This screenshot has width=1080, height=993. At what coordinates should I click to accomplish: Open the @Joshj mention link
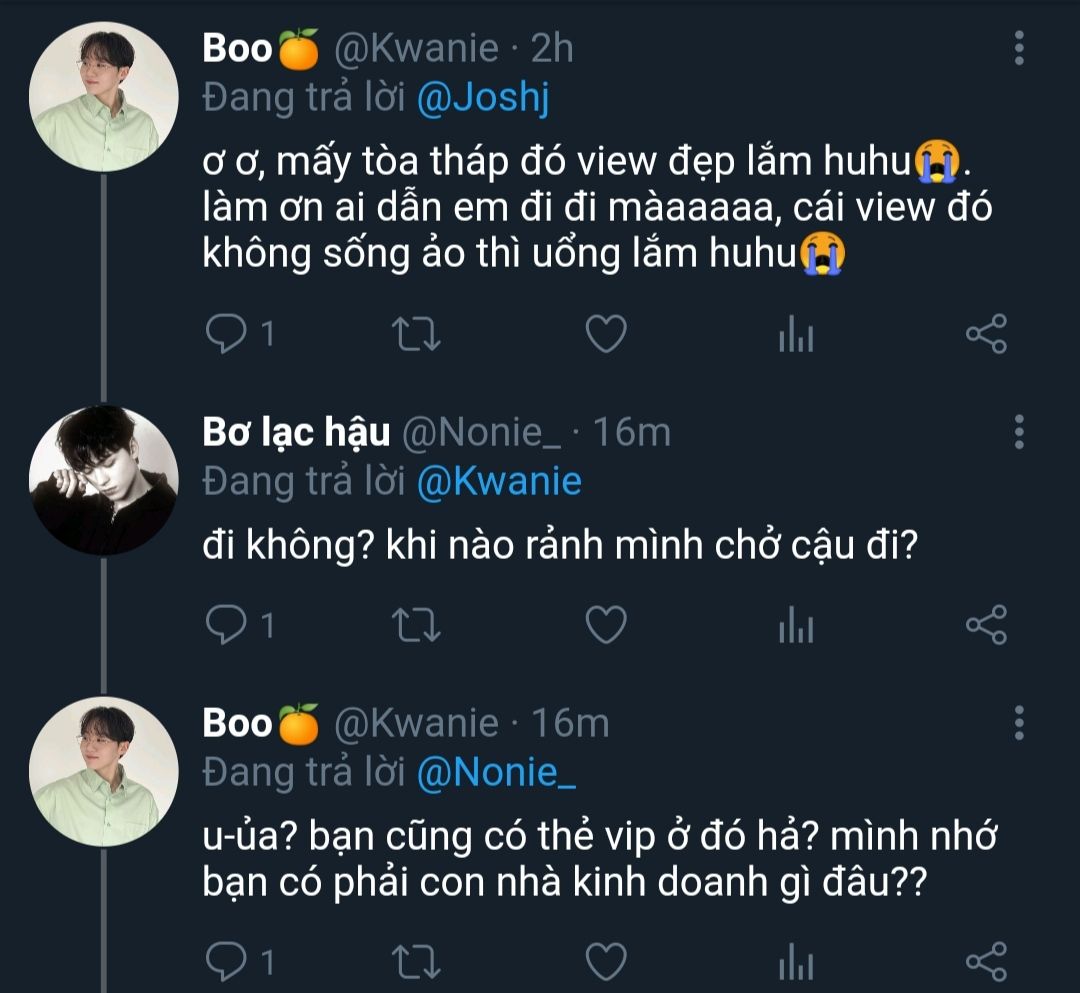[483, 97]
